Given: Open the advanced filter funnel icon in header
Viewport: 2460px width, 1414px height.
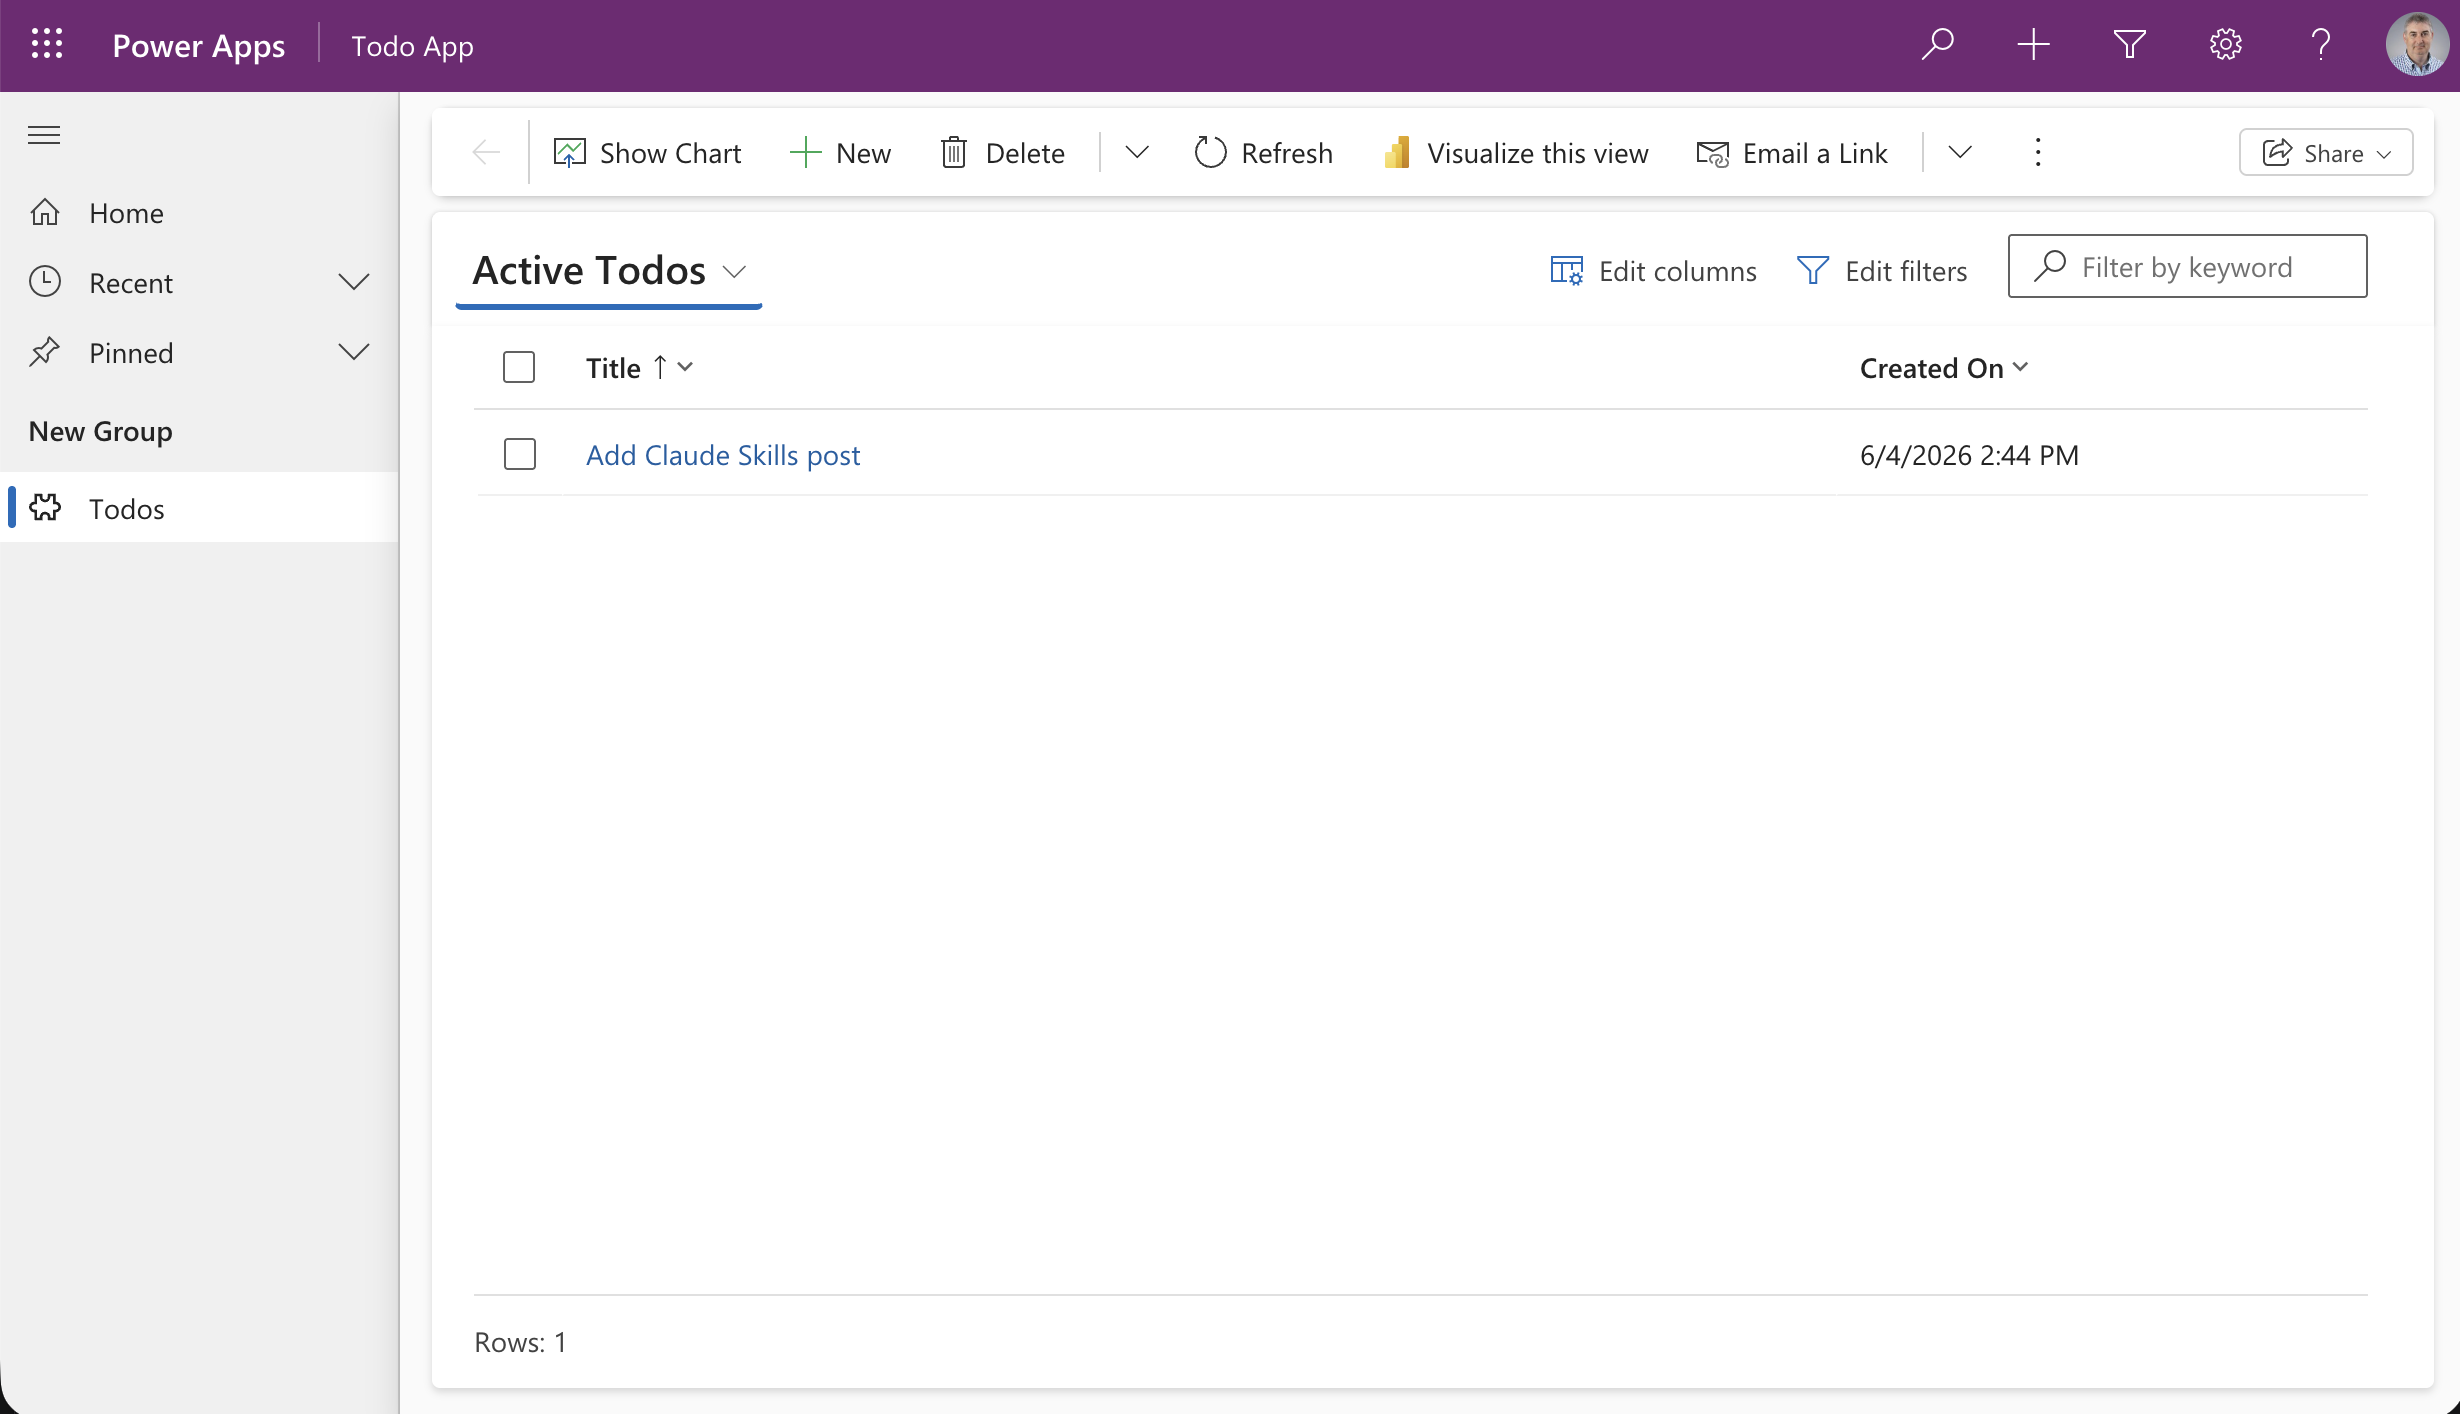Looking at the screenshot, I should point(2129,45).
